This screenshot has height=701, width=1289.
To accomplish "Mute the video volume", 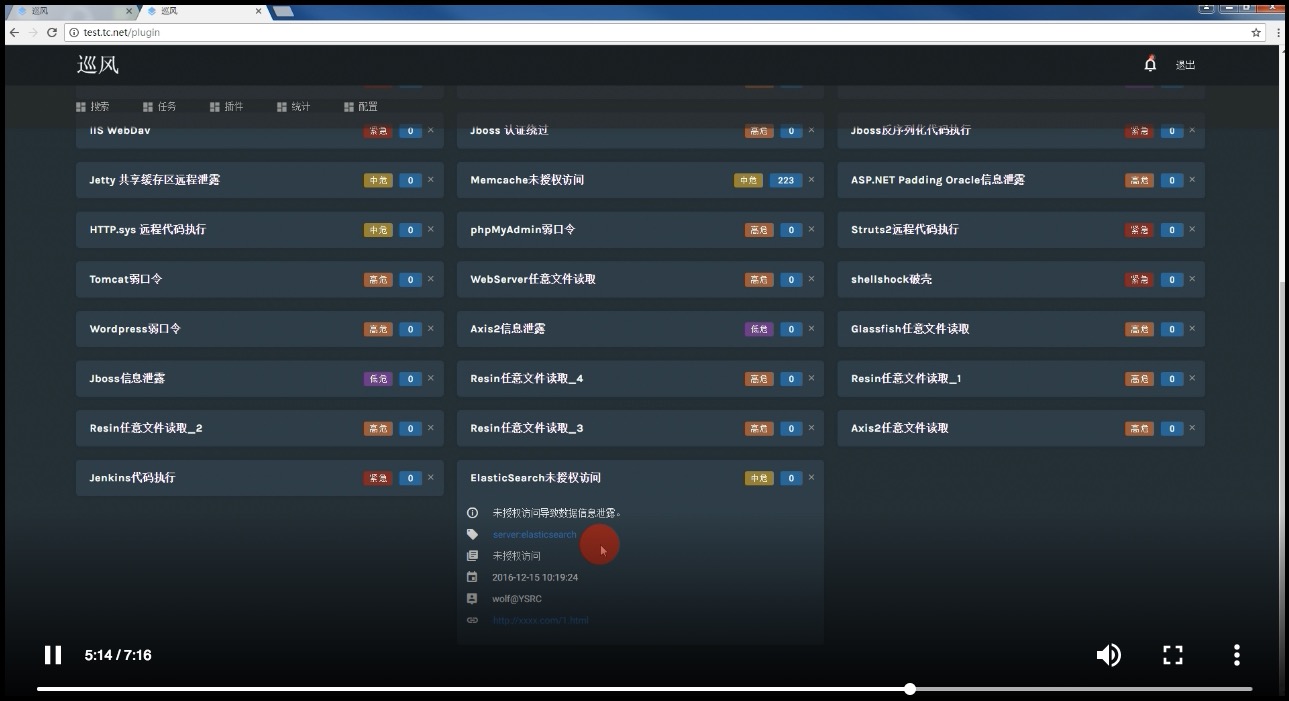I will click(x=1108, y=655).
